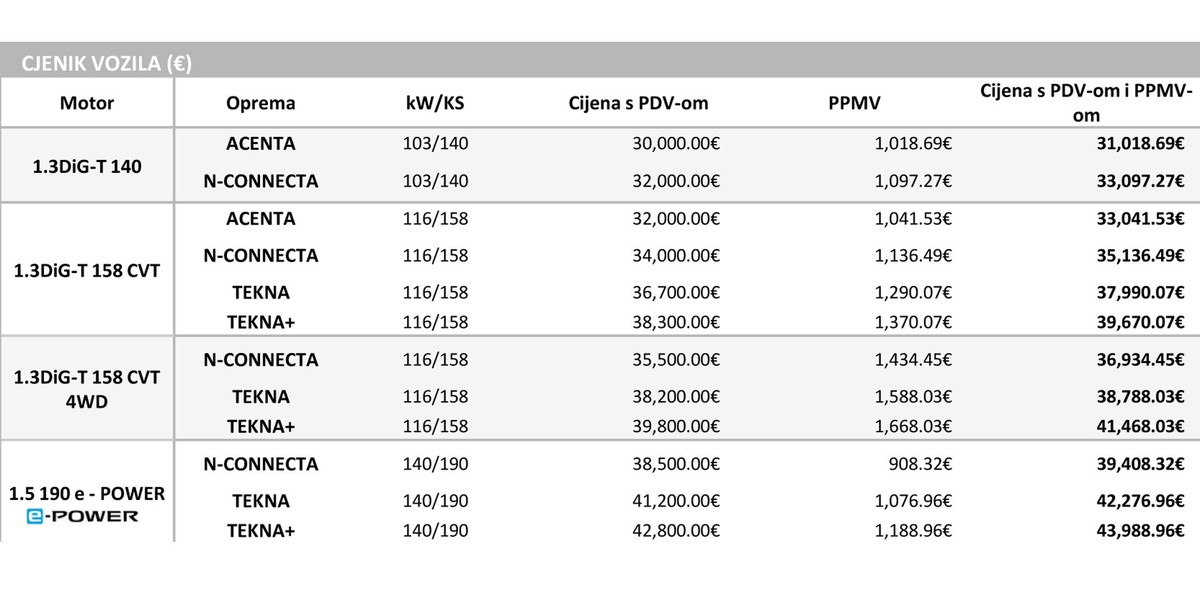The height and width of the screenshot is (591, 1200).
Task: Click the 1.3DiG-T 158 CVT 4WD cell
Action: (87, 387)
